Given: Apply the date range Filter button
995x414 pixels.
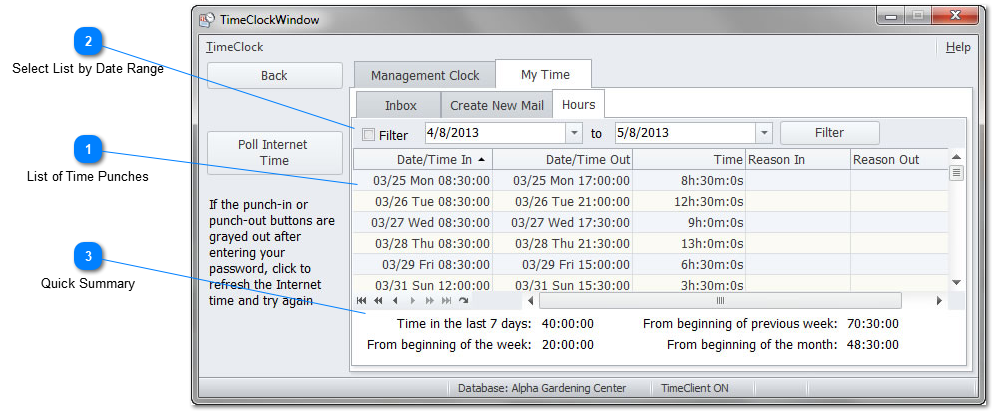Looking at the screenshot, I should click(x=829, y=133).
